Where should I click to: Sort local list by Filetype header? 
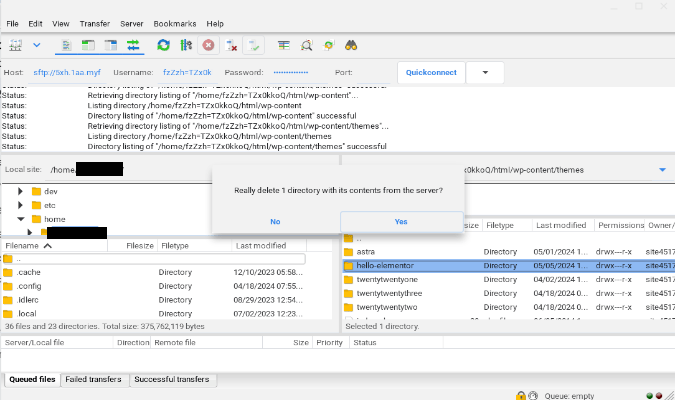point(194,246)
